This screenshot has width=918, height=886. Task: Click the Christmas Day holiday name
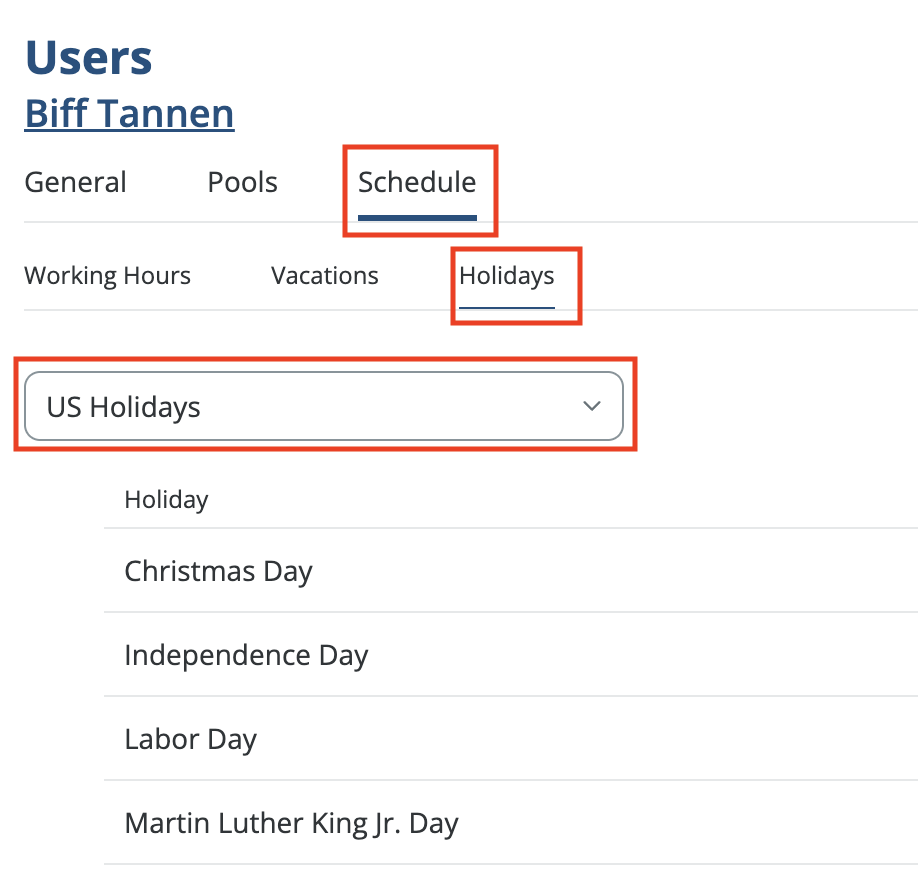(x=219, y=571)
